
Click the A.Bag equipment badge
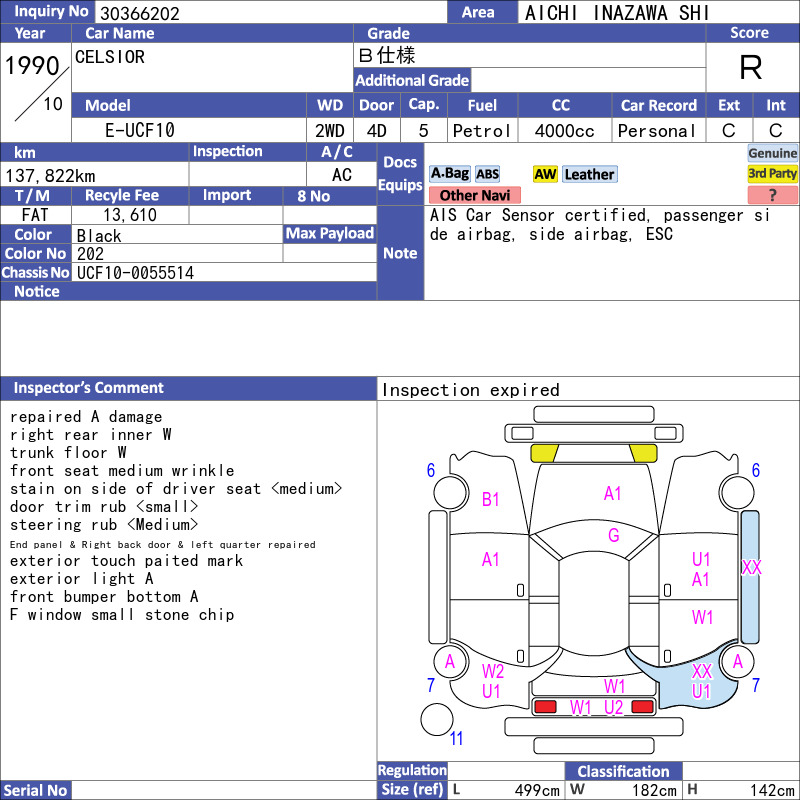tap(449, 174)
